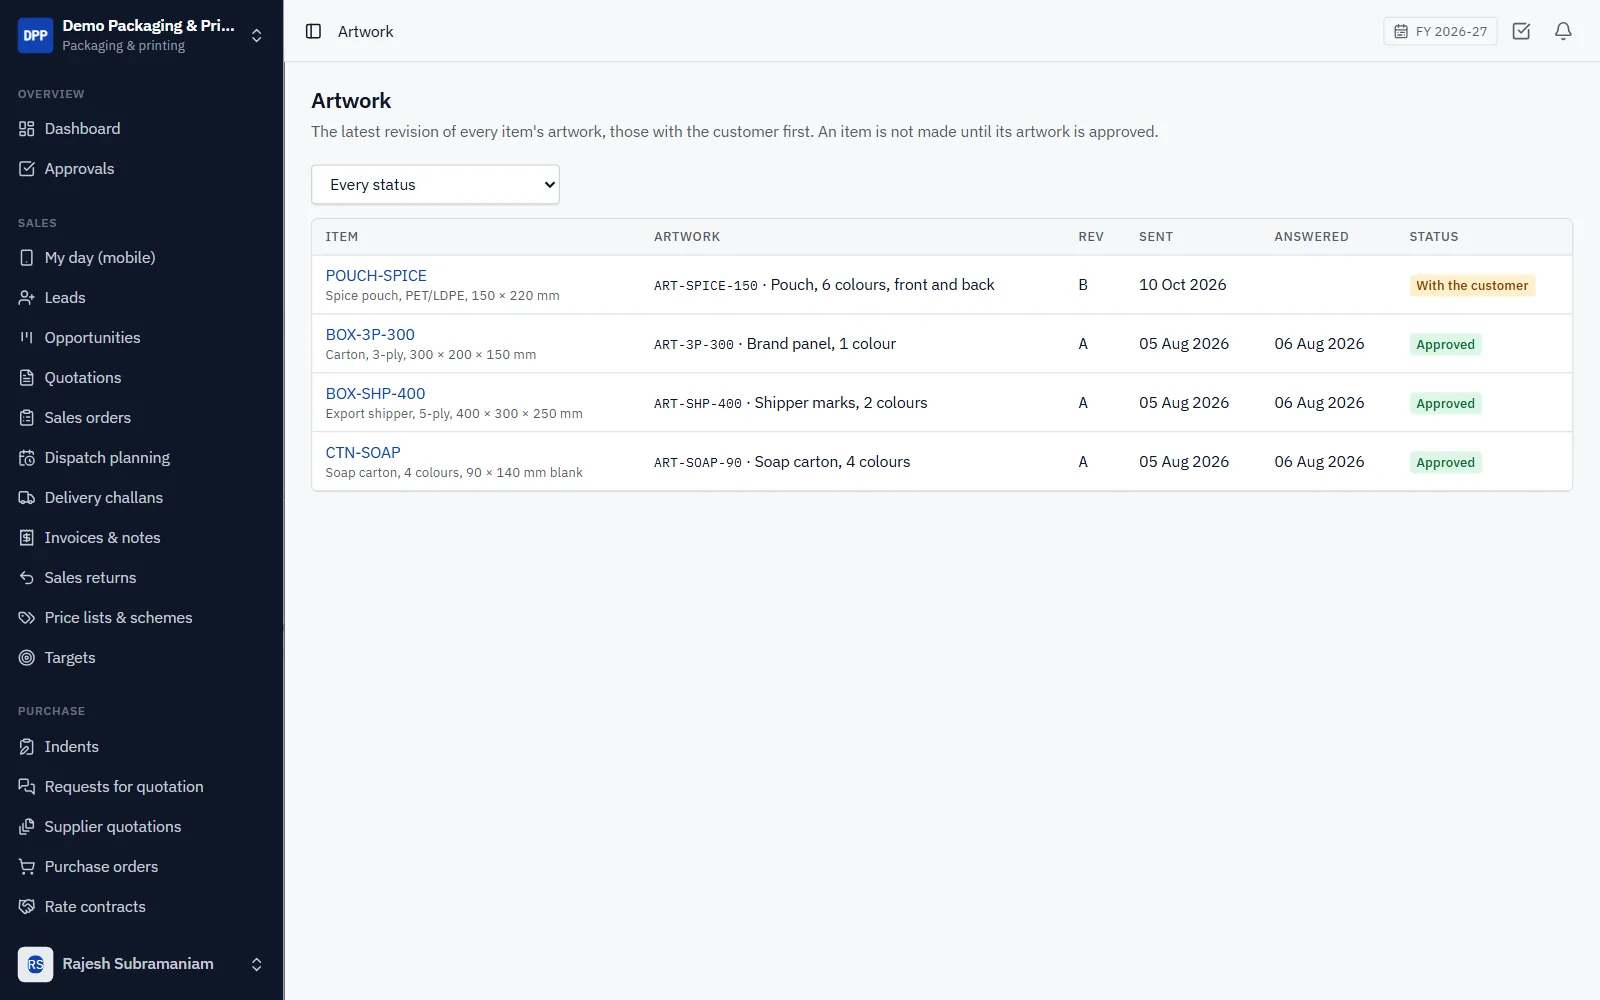Click the Delivery challans truck icon

pos(27,498)
